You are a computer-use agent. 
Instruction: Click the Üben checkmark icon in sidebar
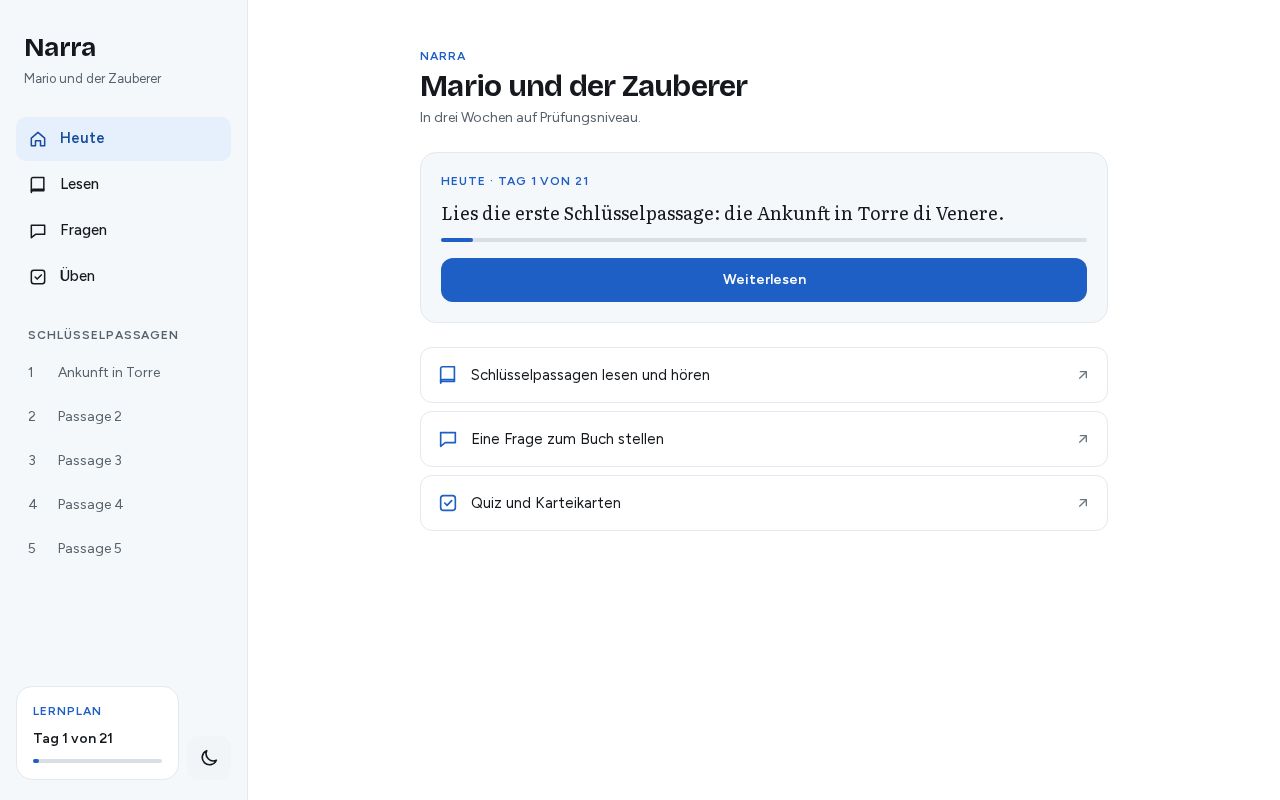point(38,277)
